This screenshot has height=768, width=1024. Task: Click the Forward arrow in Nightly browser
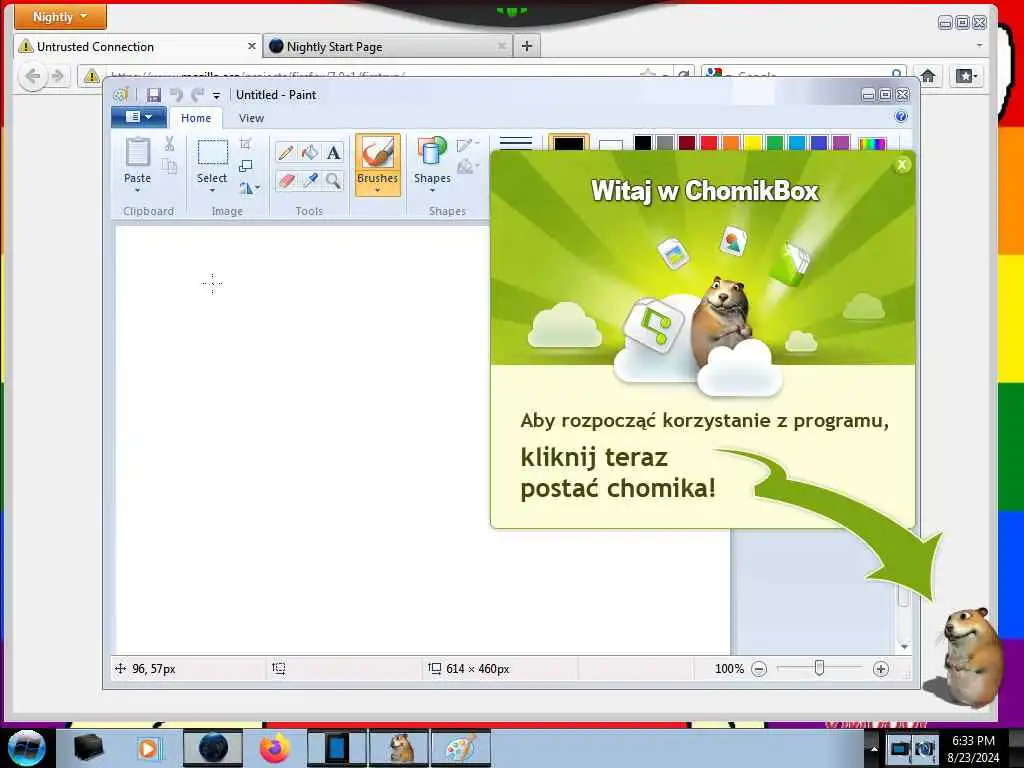click(x=57, y=76)
